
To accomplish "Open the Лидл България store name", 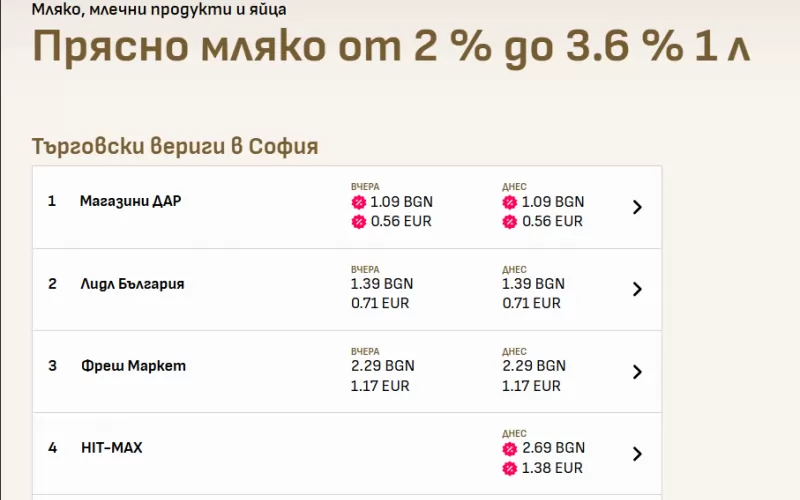I will tap(132, 284).
